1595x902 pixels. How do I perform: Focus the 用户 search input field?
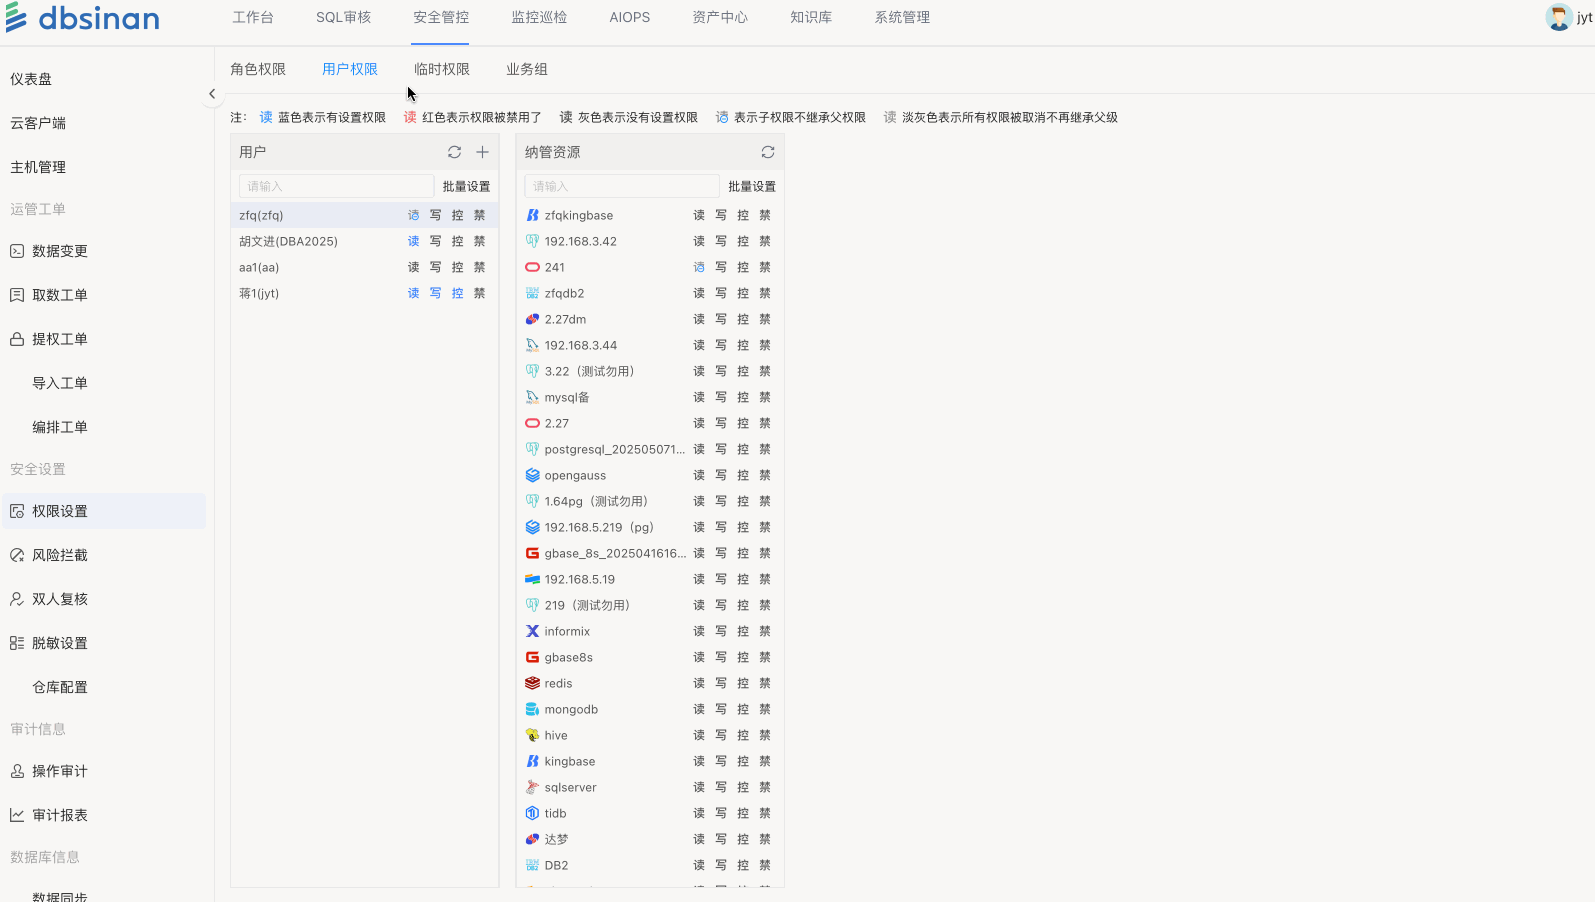(x=335, y=186)
